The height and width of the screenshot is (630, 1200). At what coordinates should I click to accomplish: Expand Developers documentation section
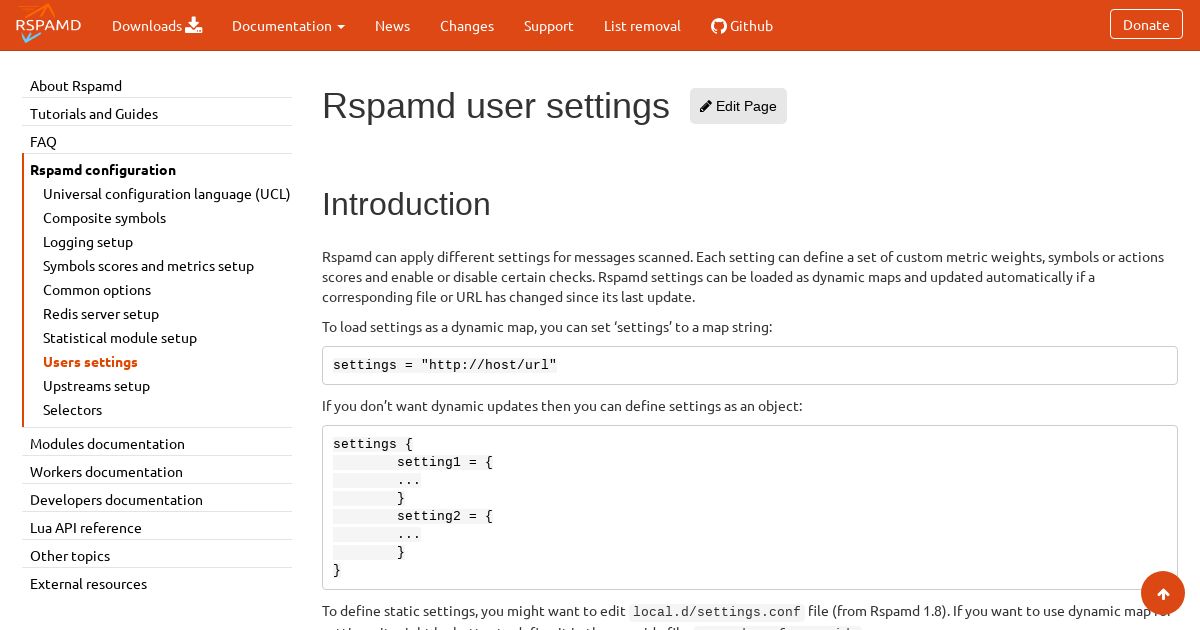(x=116, y=500)
